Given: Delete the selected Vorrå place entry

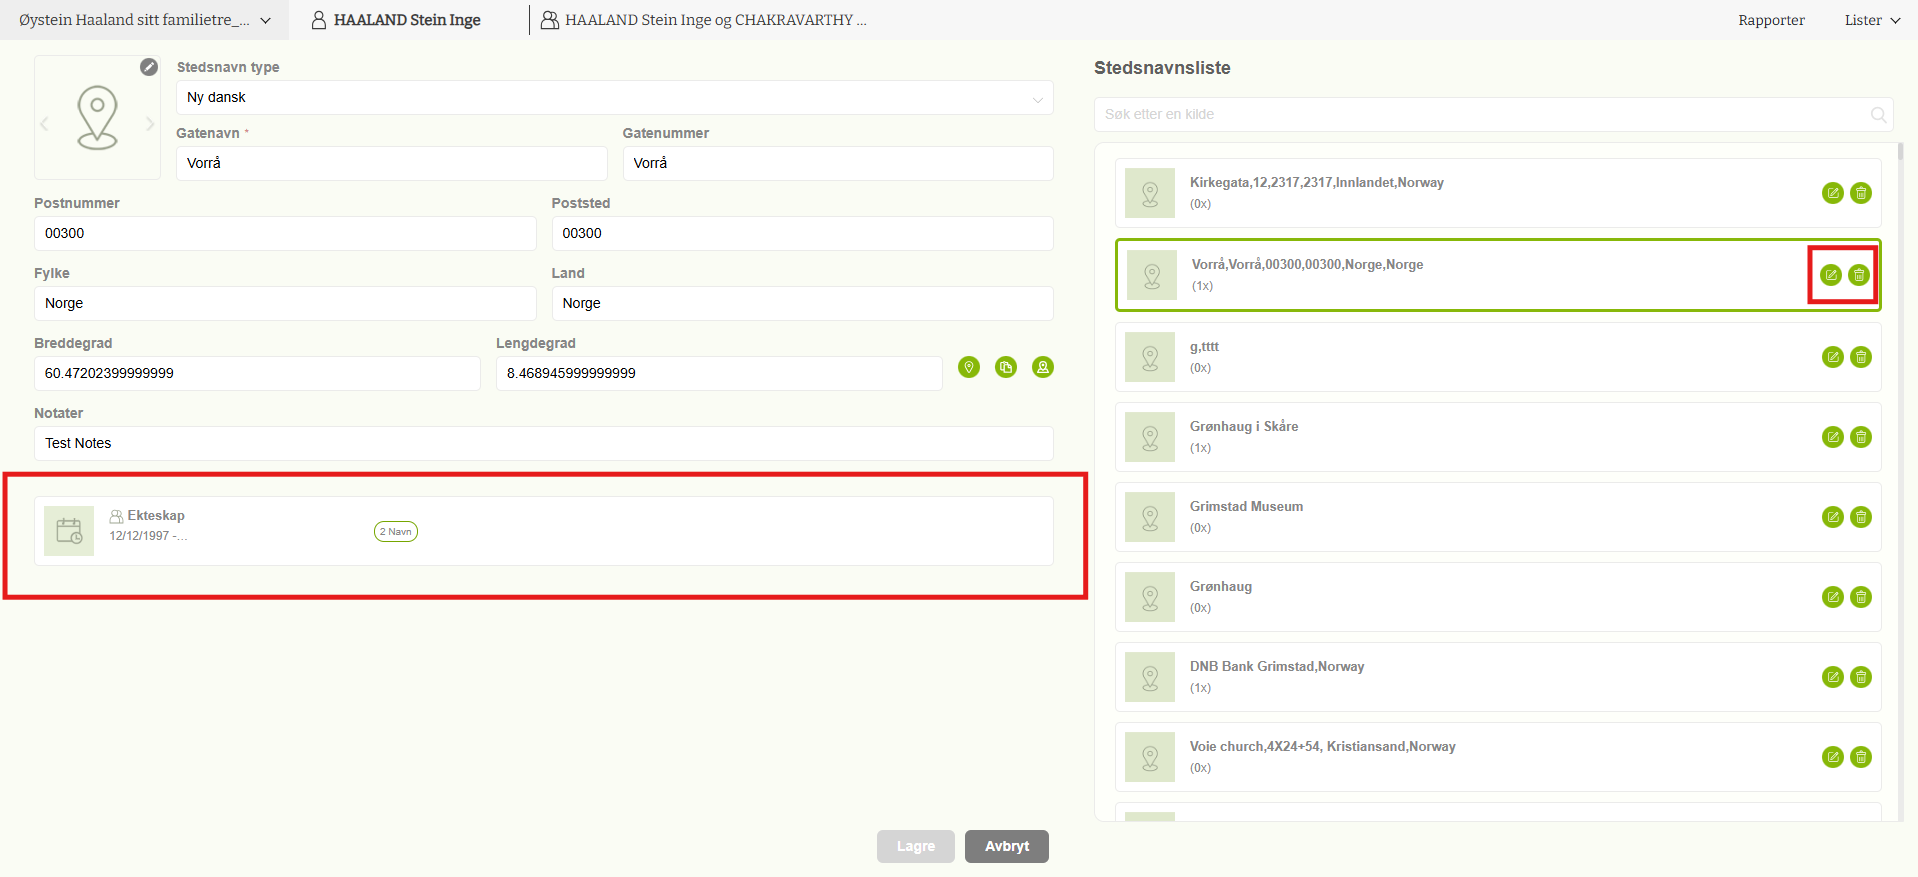Looking at the screenshot, I should pyautogui.click(x=1858, y=275).
